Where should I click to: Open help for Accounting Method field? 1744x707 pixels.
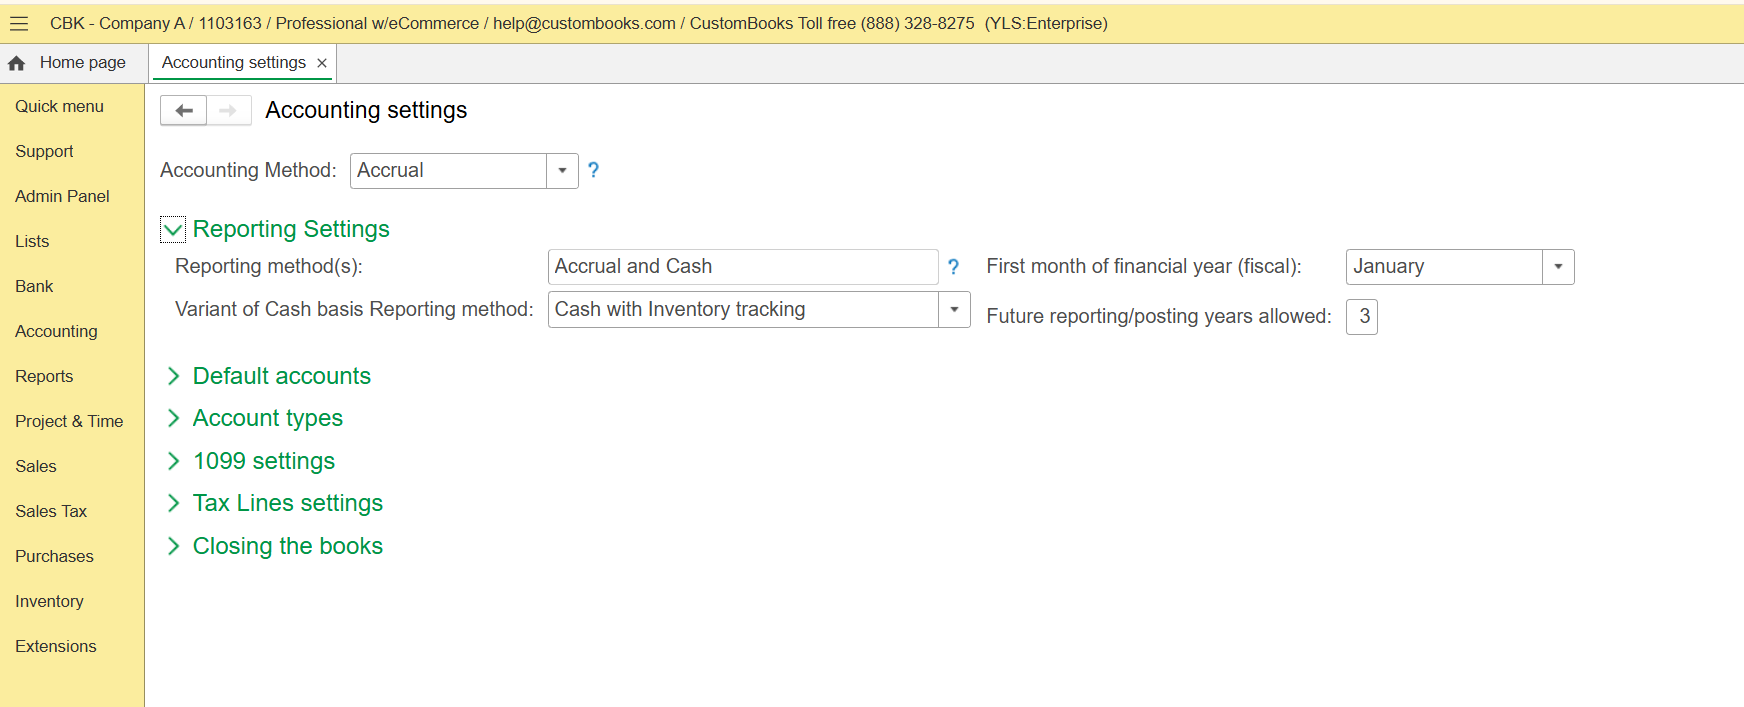click(593, 171)
